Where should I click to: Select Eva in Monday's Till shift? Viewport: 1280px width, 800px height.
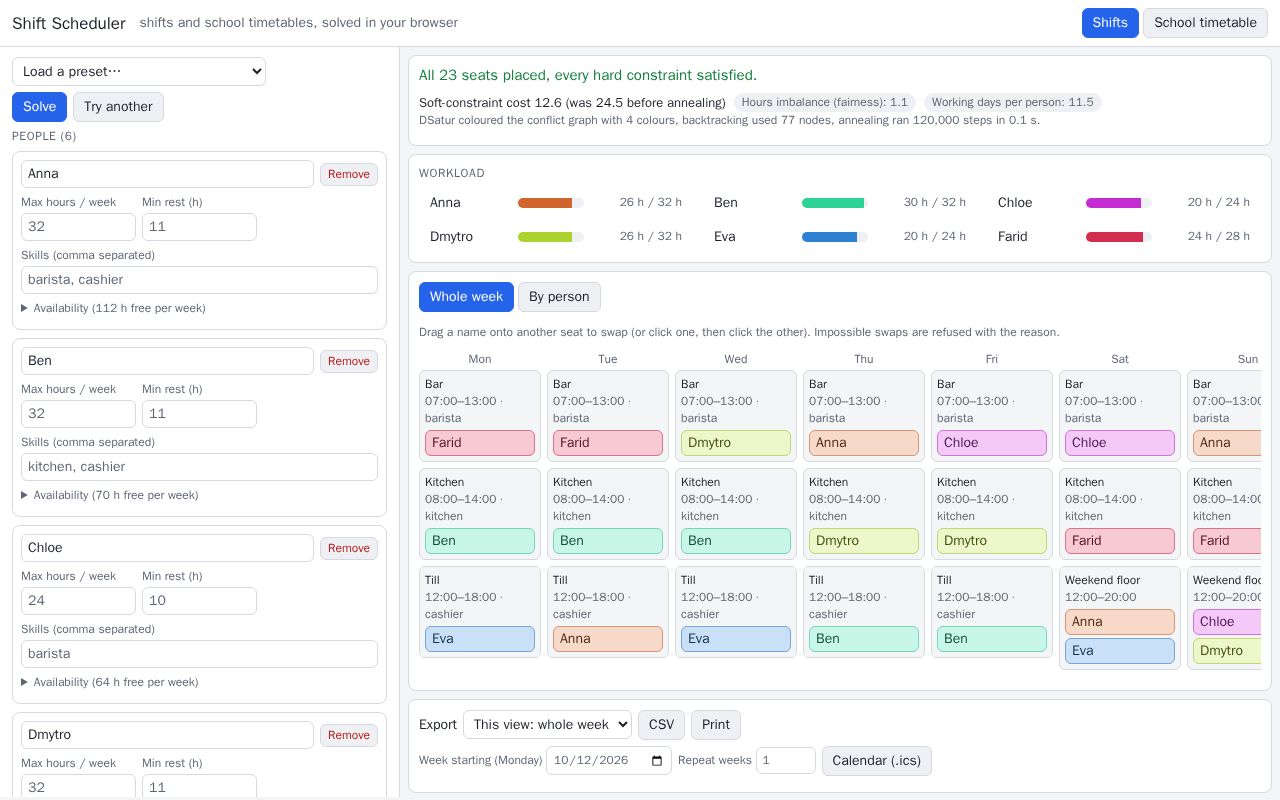[x=480, y=639]
